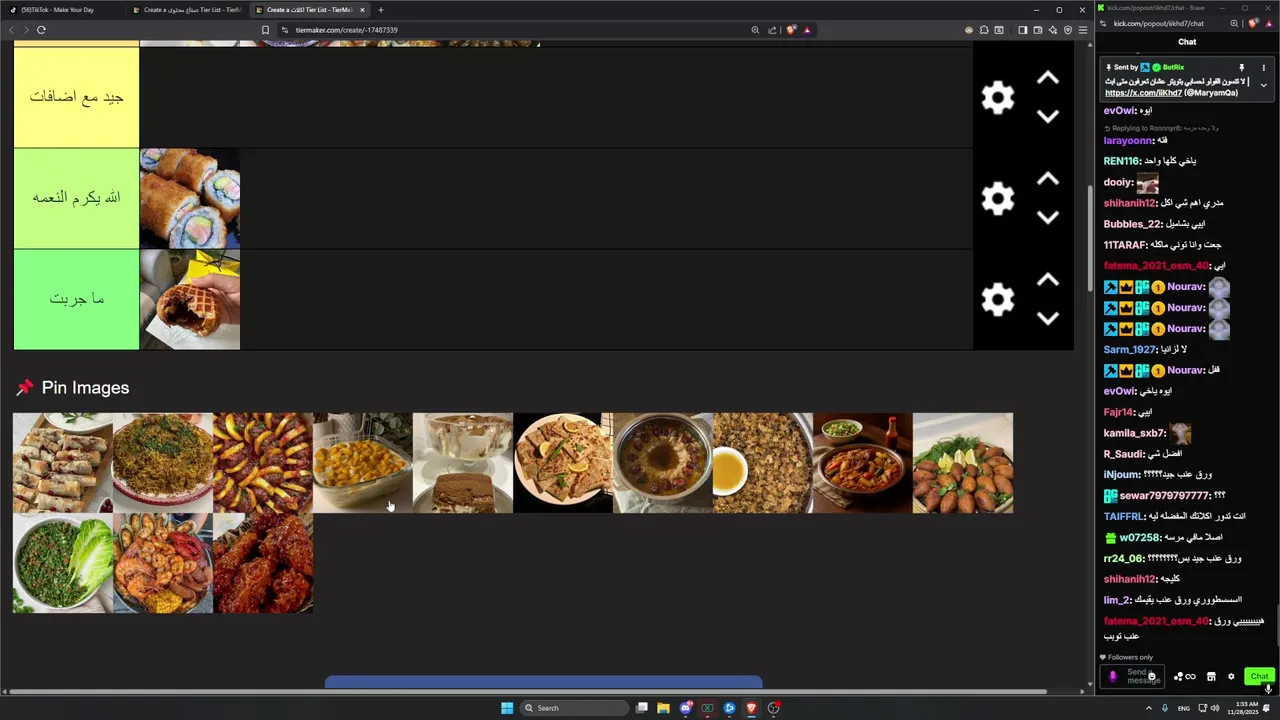Click the taskbar Search box
This screenshot has width=1280, height=720.
tap(575, 708)
